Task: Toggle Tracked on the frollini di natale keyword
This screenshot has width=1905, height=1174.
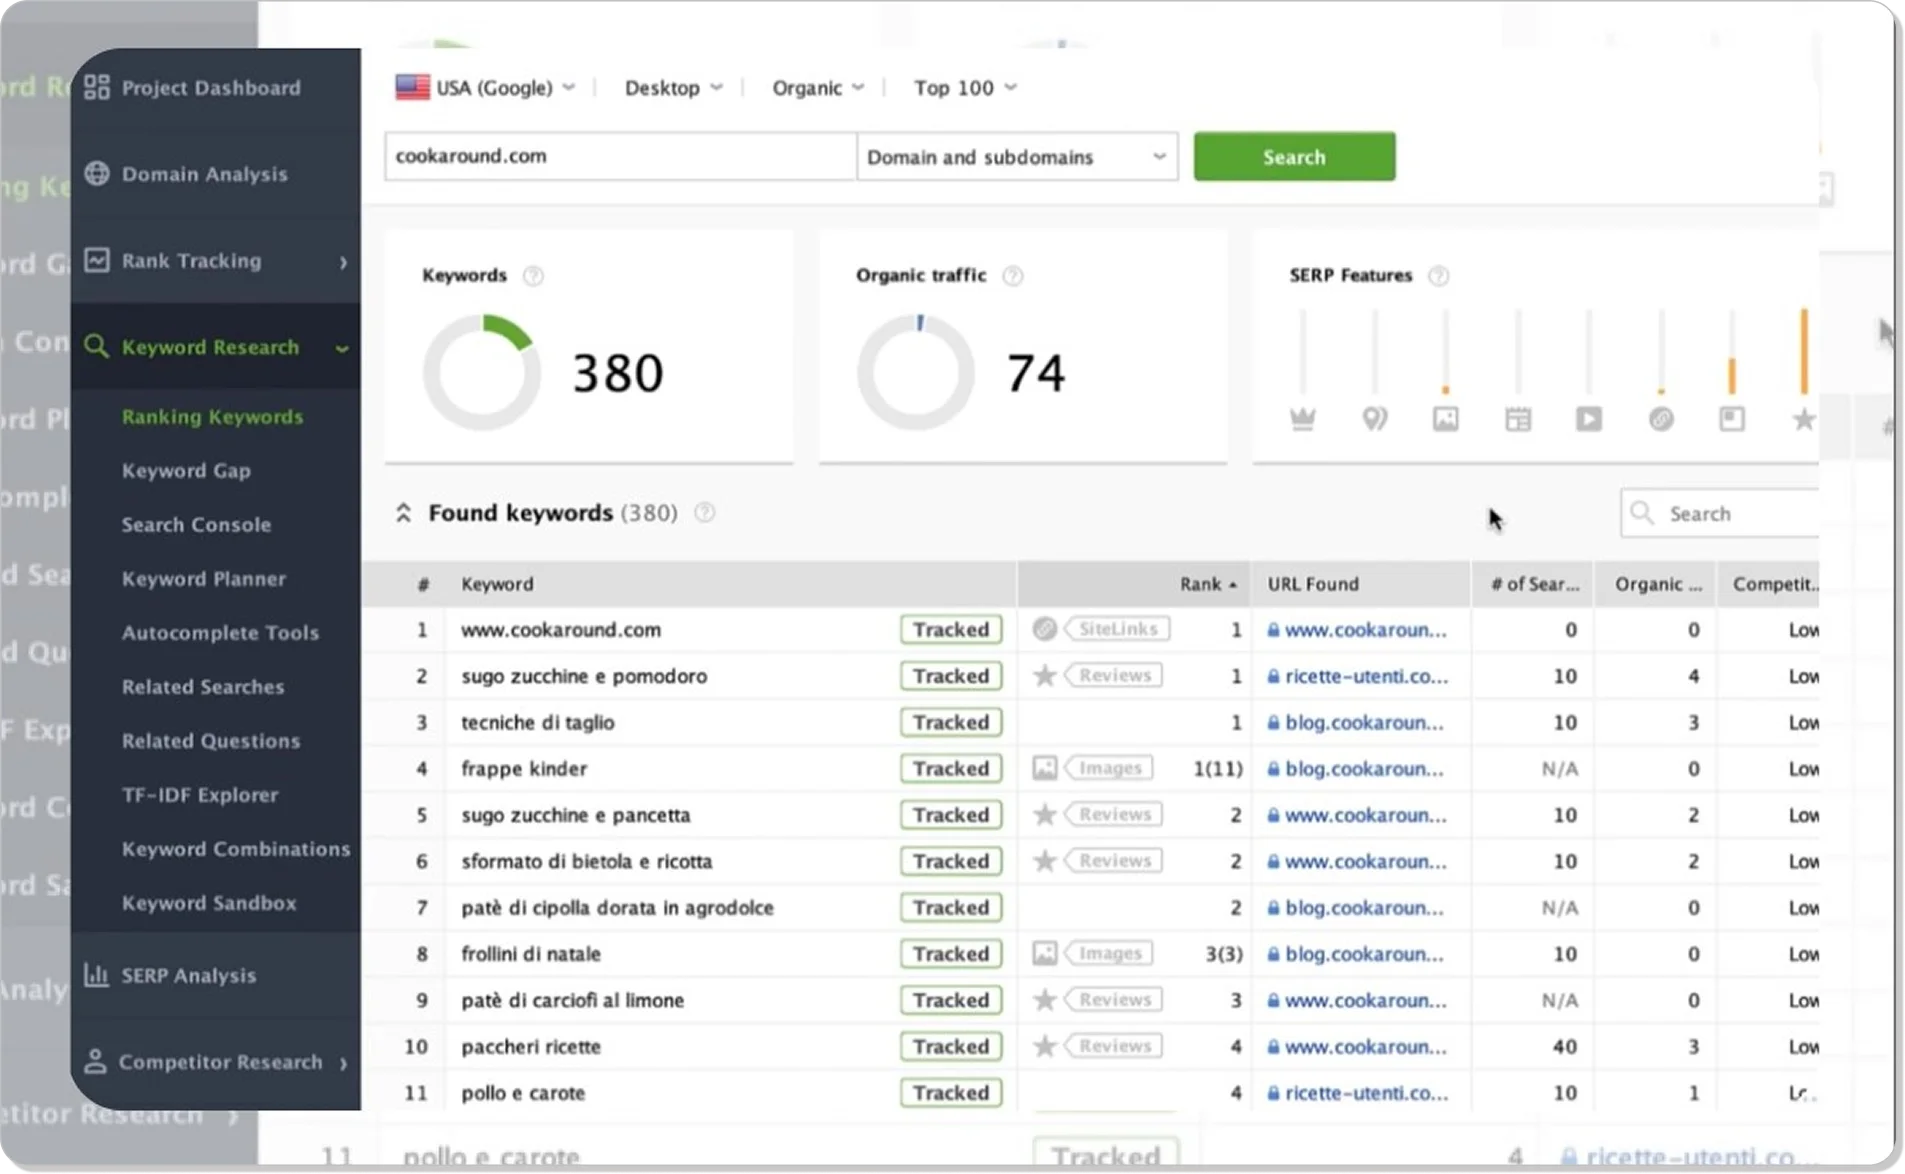Action: pos(950,953)
